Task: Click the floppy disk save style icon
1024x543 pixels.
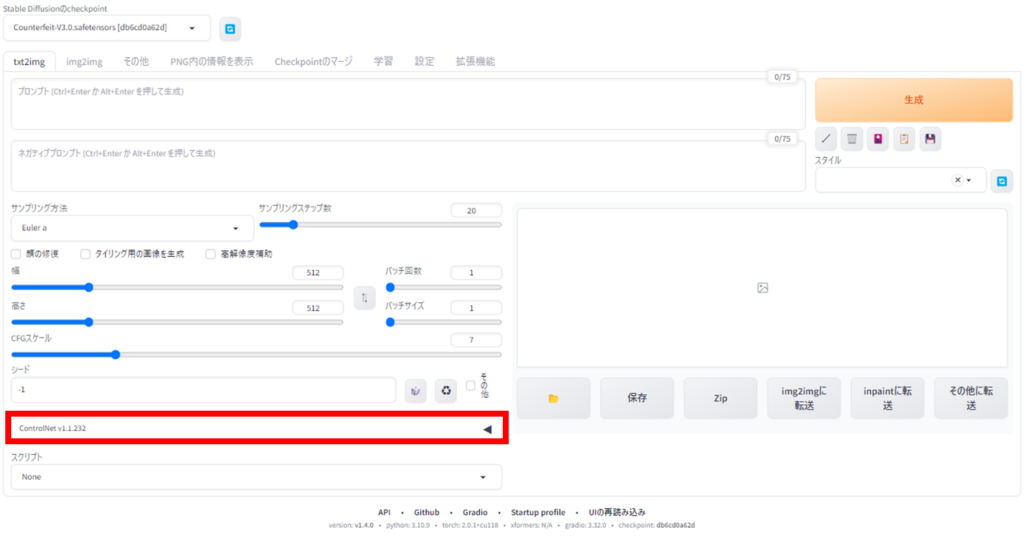Action: 930,139
